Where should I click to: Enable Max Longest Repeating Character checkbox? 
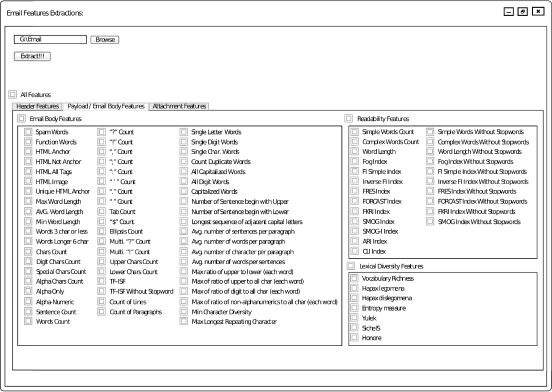[x=183, y=321]
